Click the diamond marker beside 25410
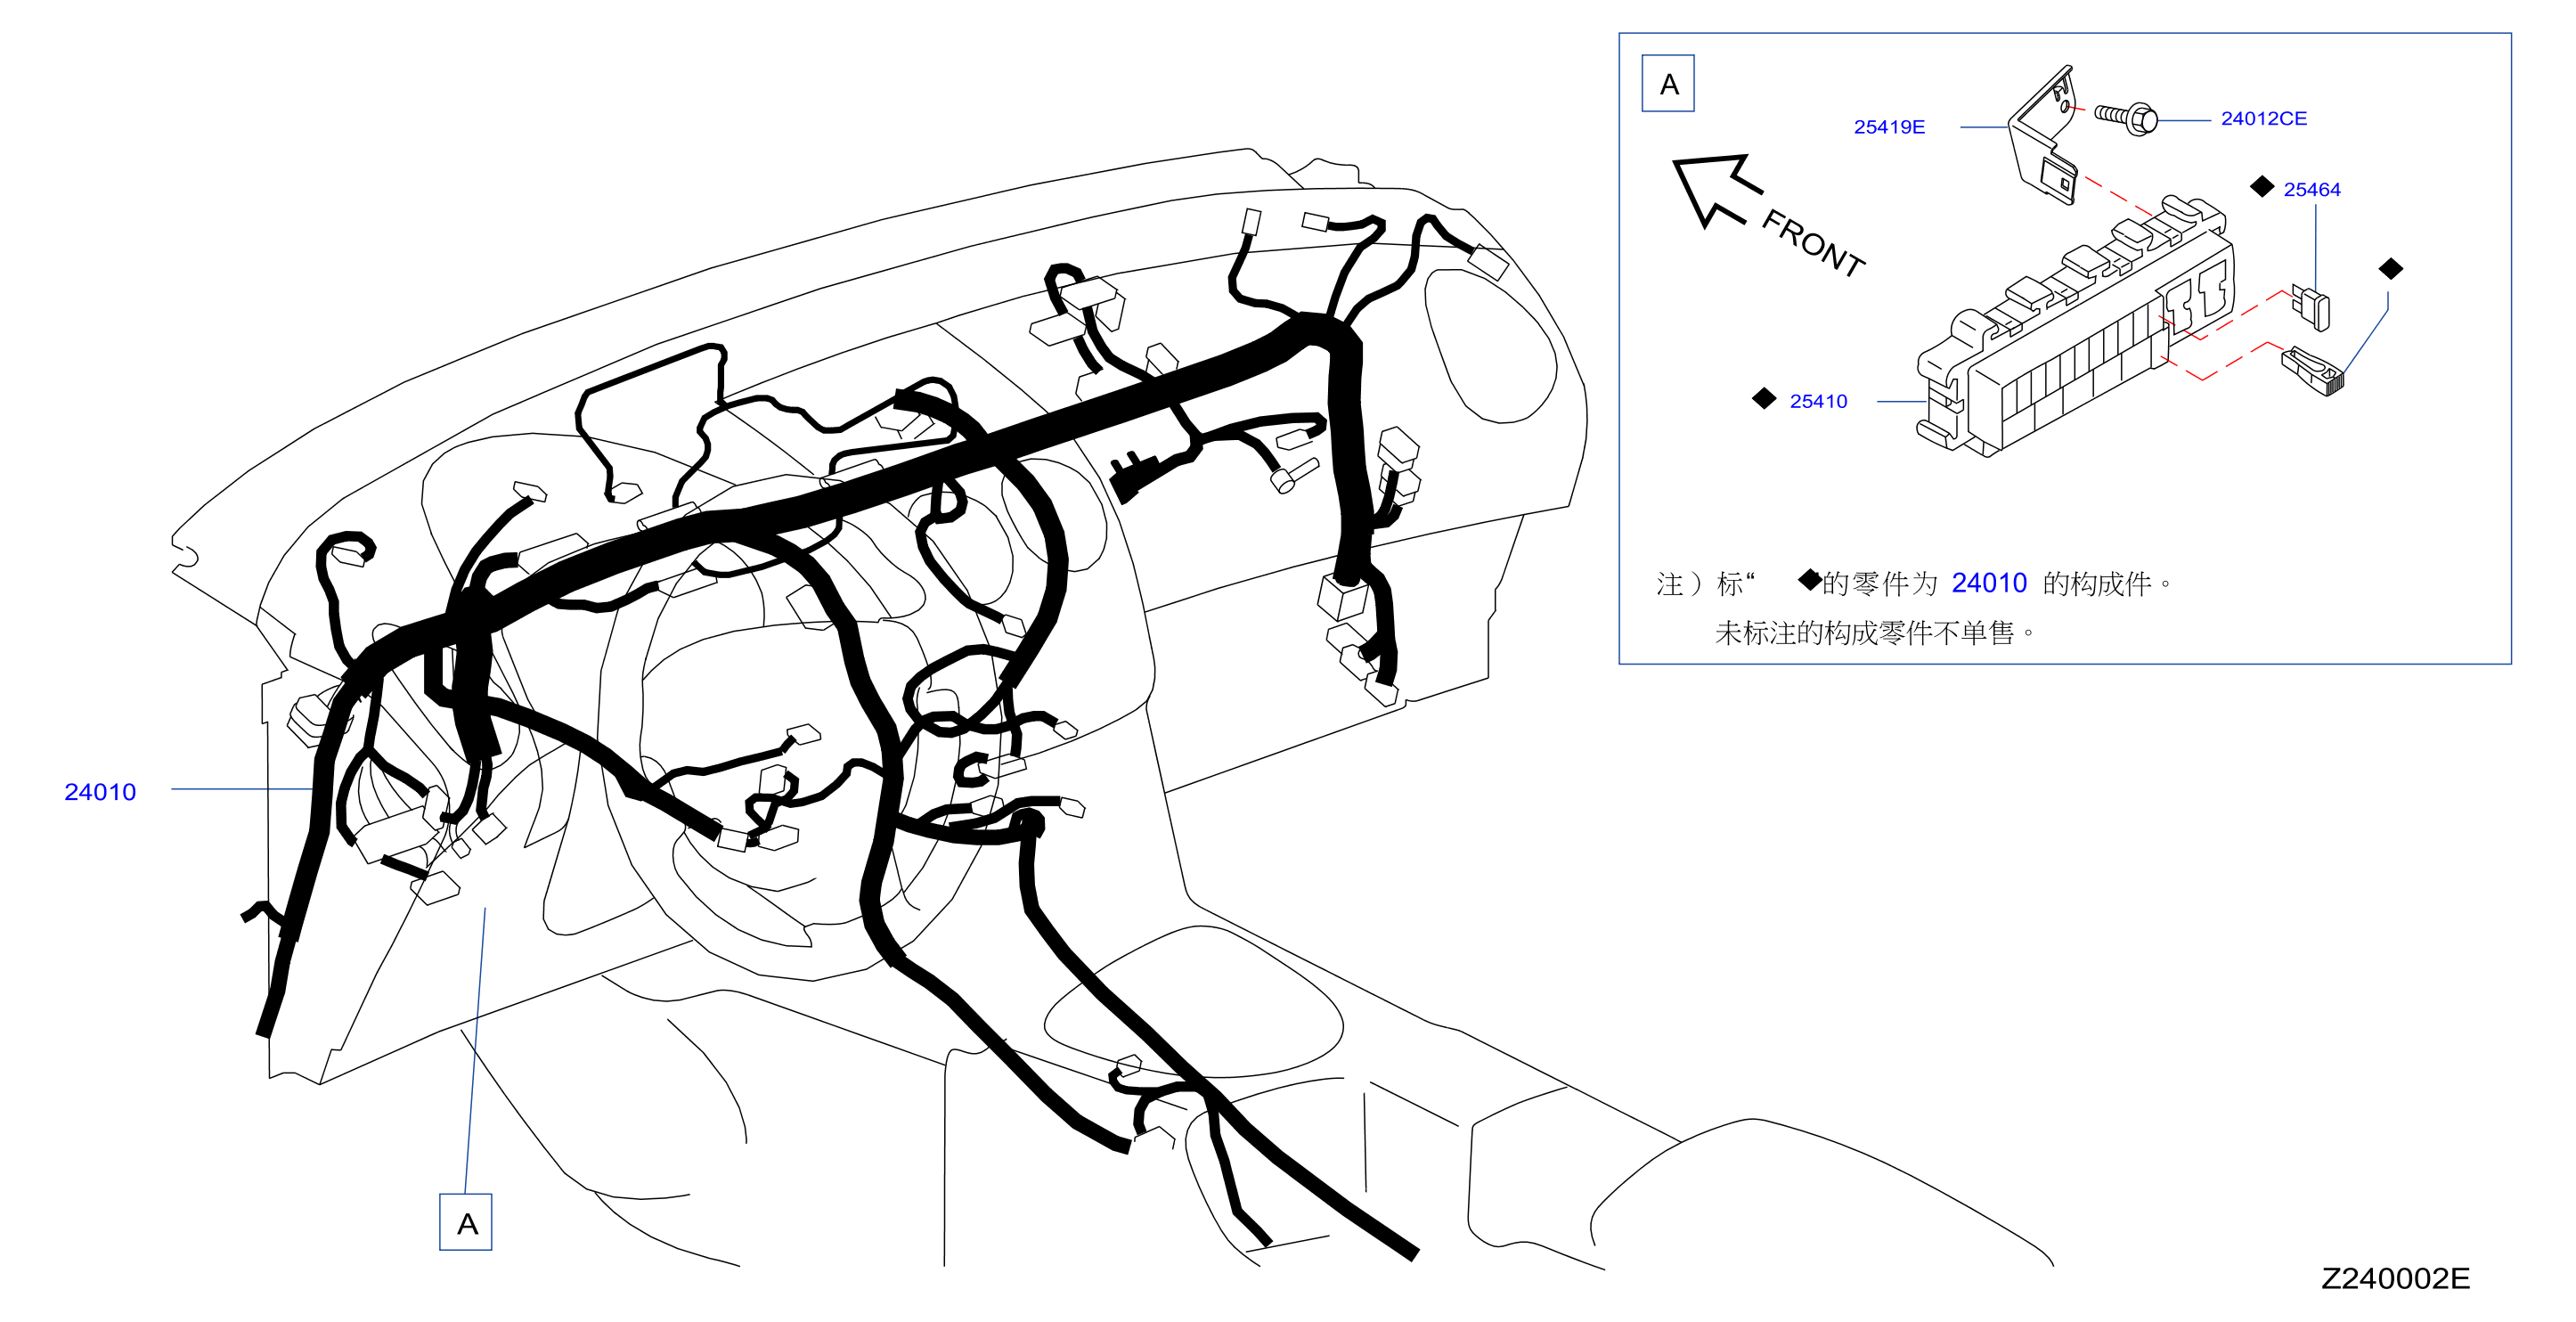 (1764, 399)
